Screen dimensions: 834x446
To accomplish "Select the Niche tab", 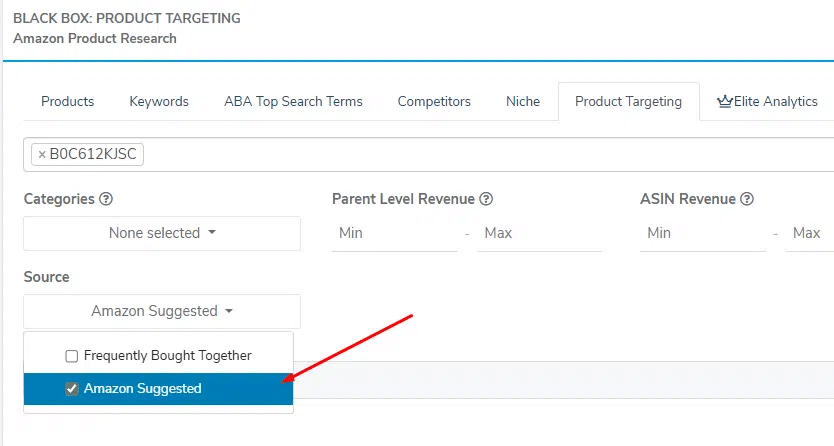I will click(522, 101).
